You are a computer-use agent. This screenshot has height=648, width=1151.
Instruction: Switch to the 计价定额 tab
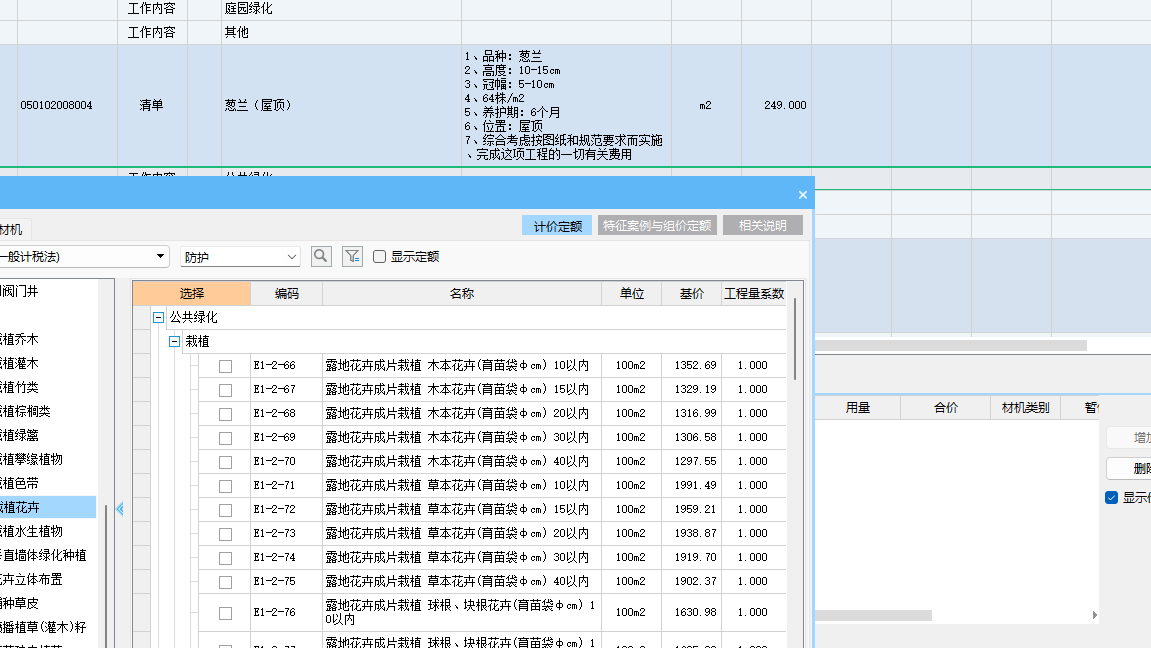(x=557, y=226)
